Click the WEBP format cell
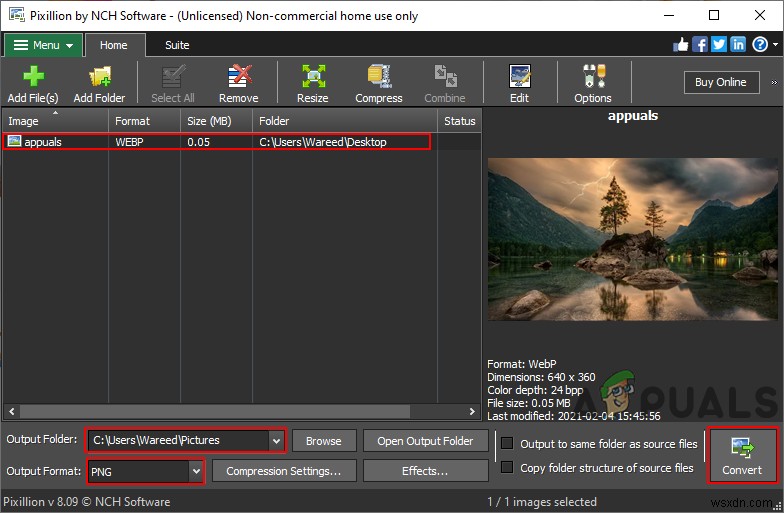The height and width of the screenshot is (513, 784). [130, 142]
